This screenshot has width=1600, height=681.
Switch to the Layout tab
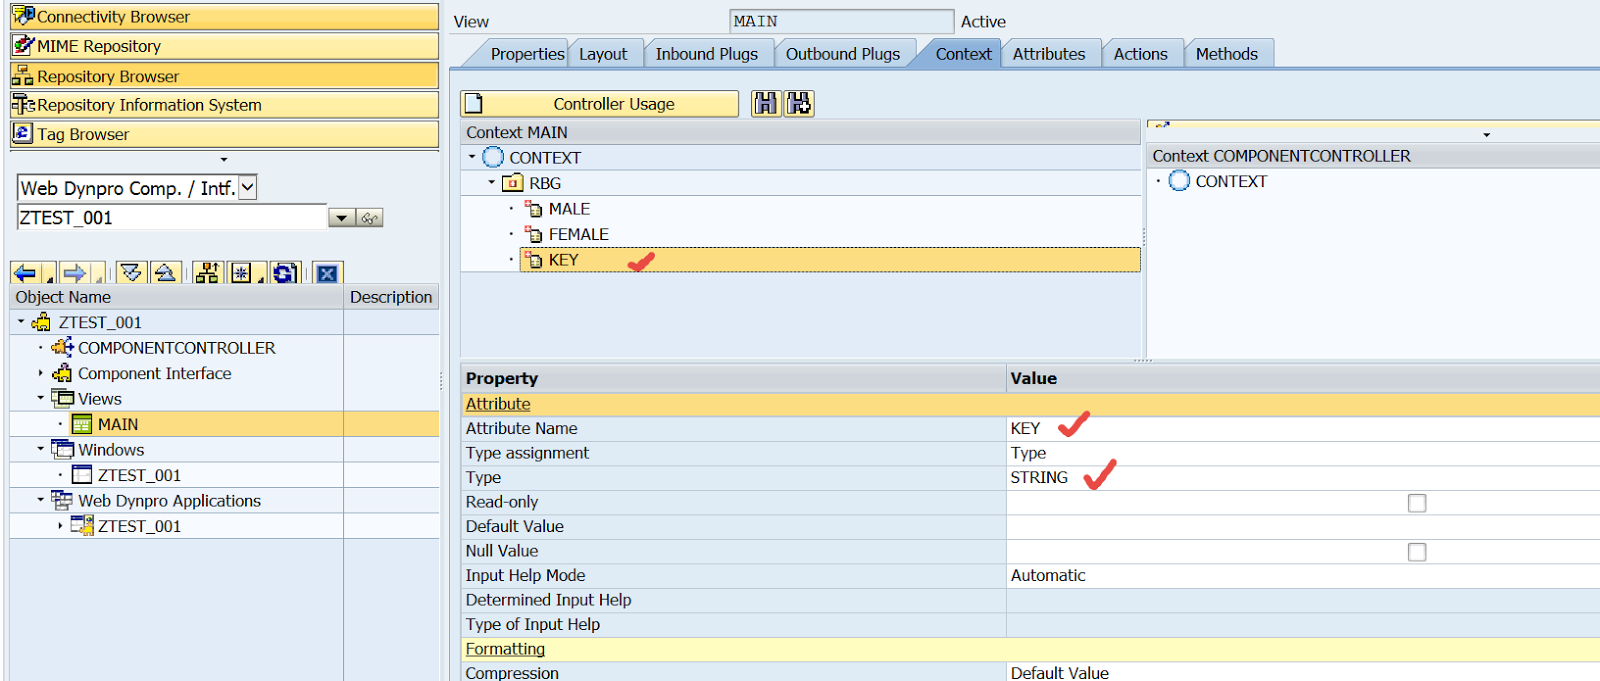603,54
